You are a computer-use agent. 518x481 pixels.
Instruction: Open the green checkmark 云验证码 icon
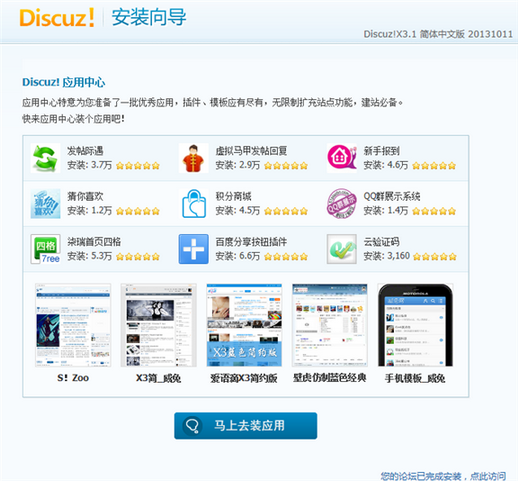click(x=342, y=249)
